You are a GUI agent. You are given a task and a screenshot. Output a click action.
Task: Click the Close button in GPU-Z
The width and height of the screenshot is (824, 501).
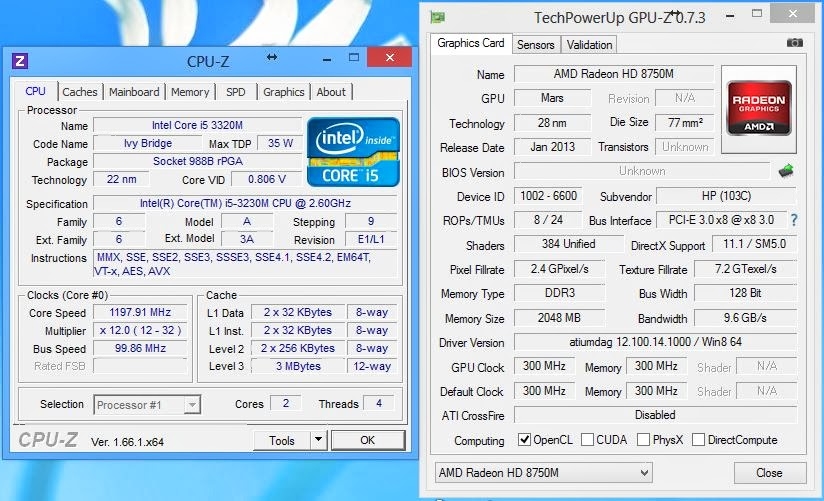[x=769, y=473]
